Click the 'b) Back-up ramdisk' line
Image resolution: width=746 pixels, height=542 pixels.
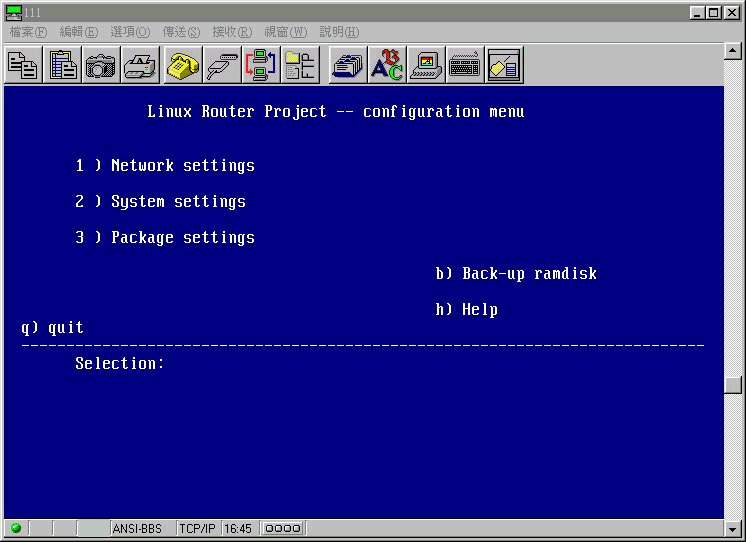pyautogui.click(x=516, y=274)
